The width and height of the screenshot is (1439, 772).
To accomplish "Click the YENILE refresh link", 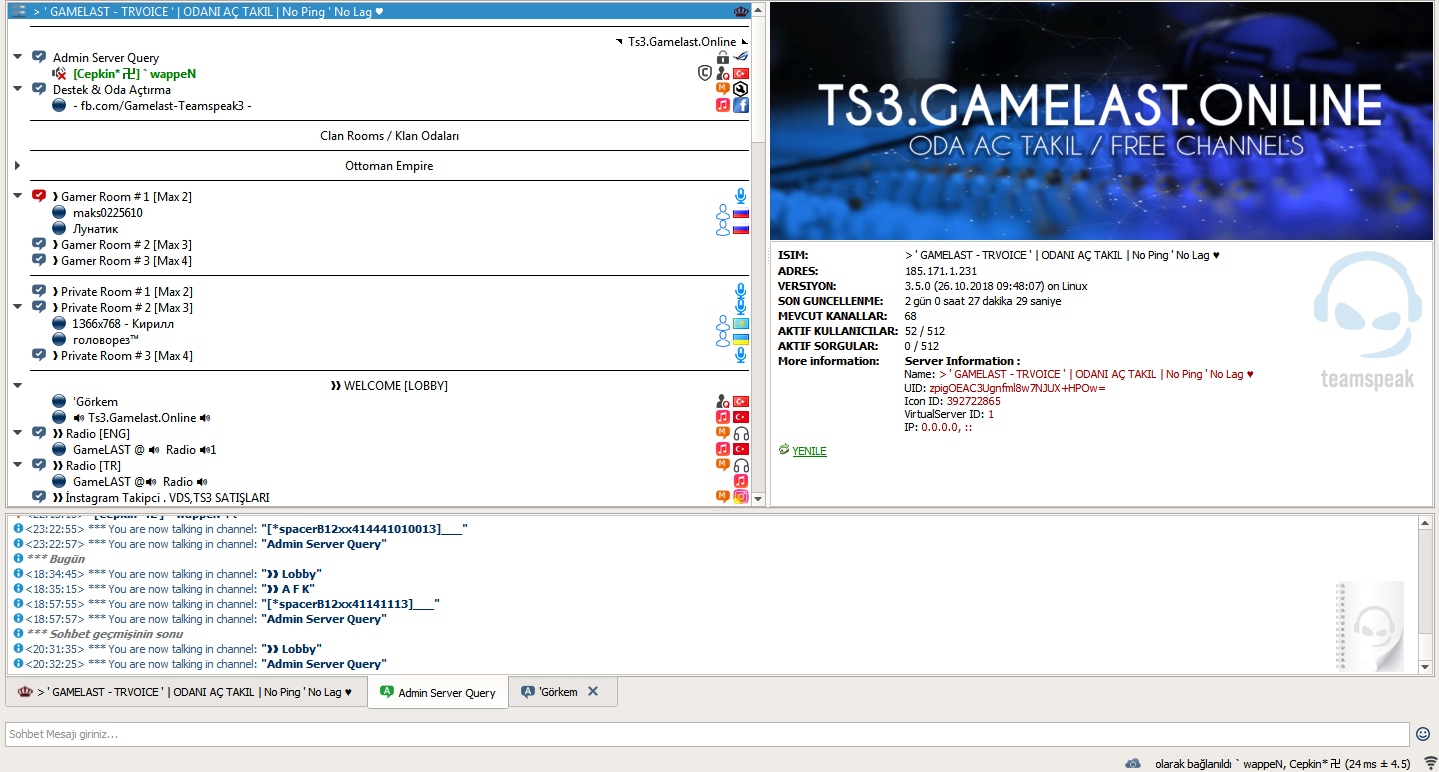I will tap(809, 451).
